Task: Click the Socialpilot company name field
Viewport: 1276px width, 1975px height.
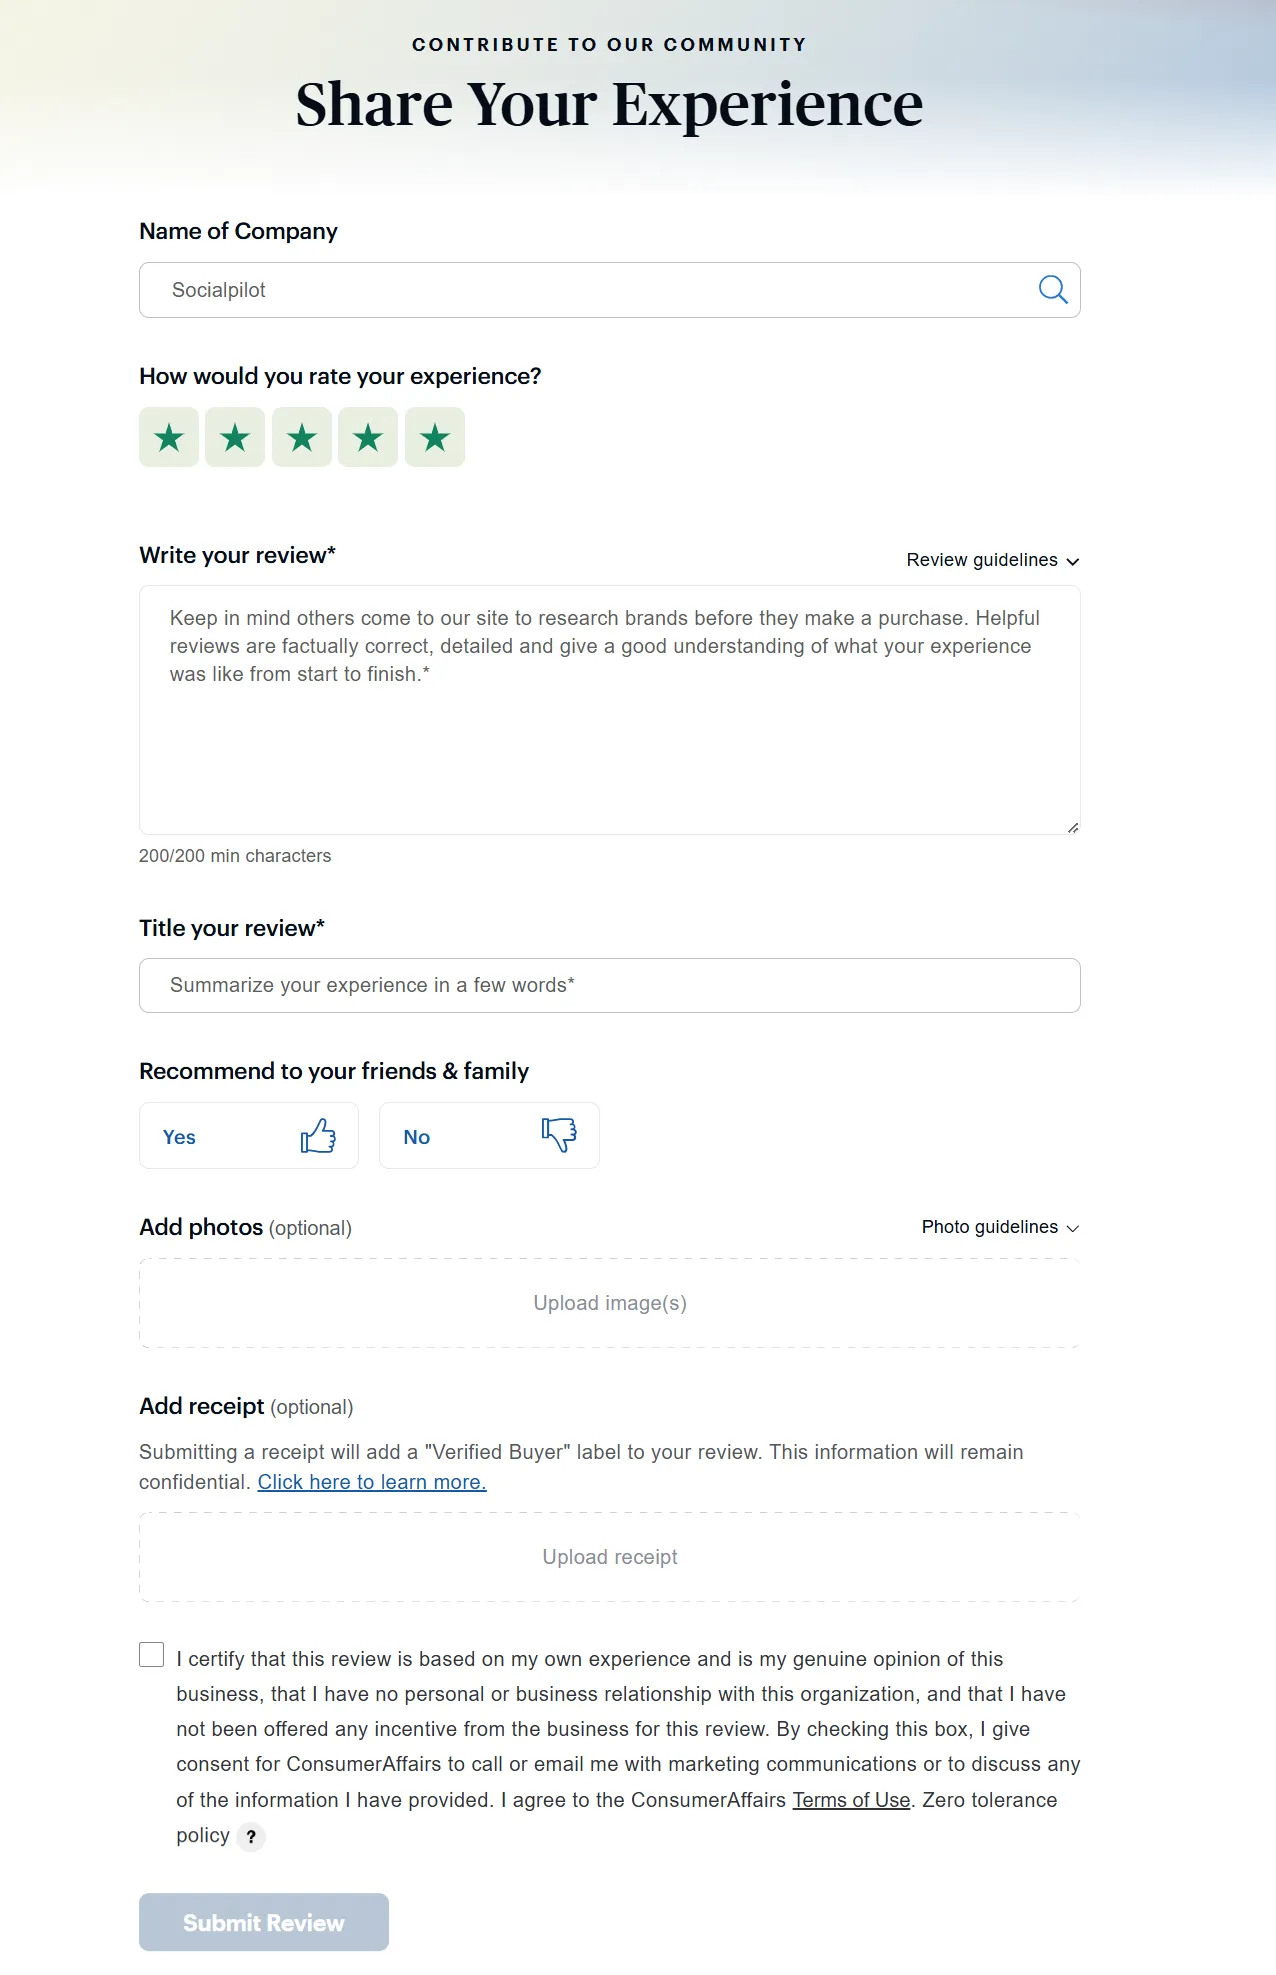Action: click(500, 290)
